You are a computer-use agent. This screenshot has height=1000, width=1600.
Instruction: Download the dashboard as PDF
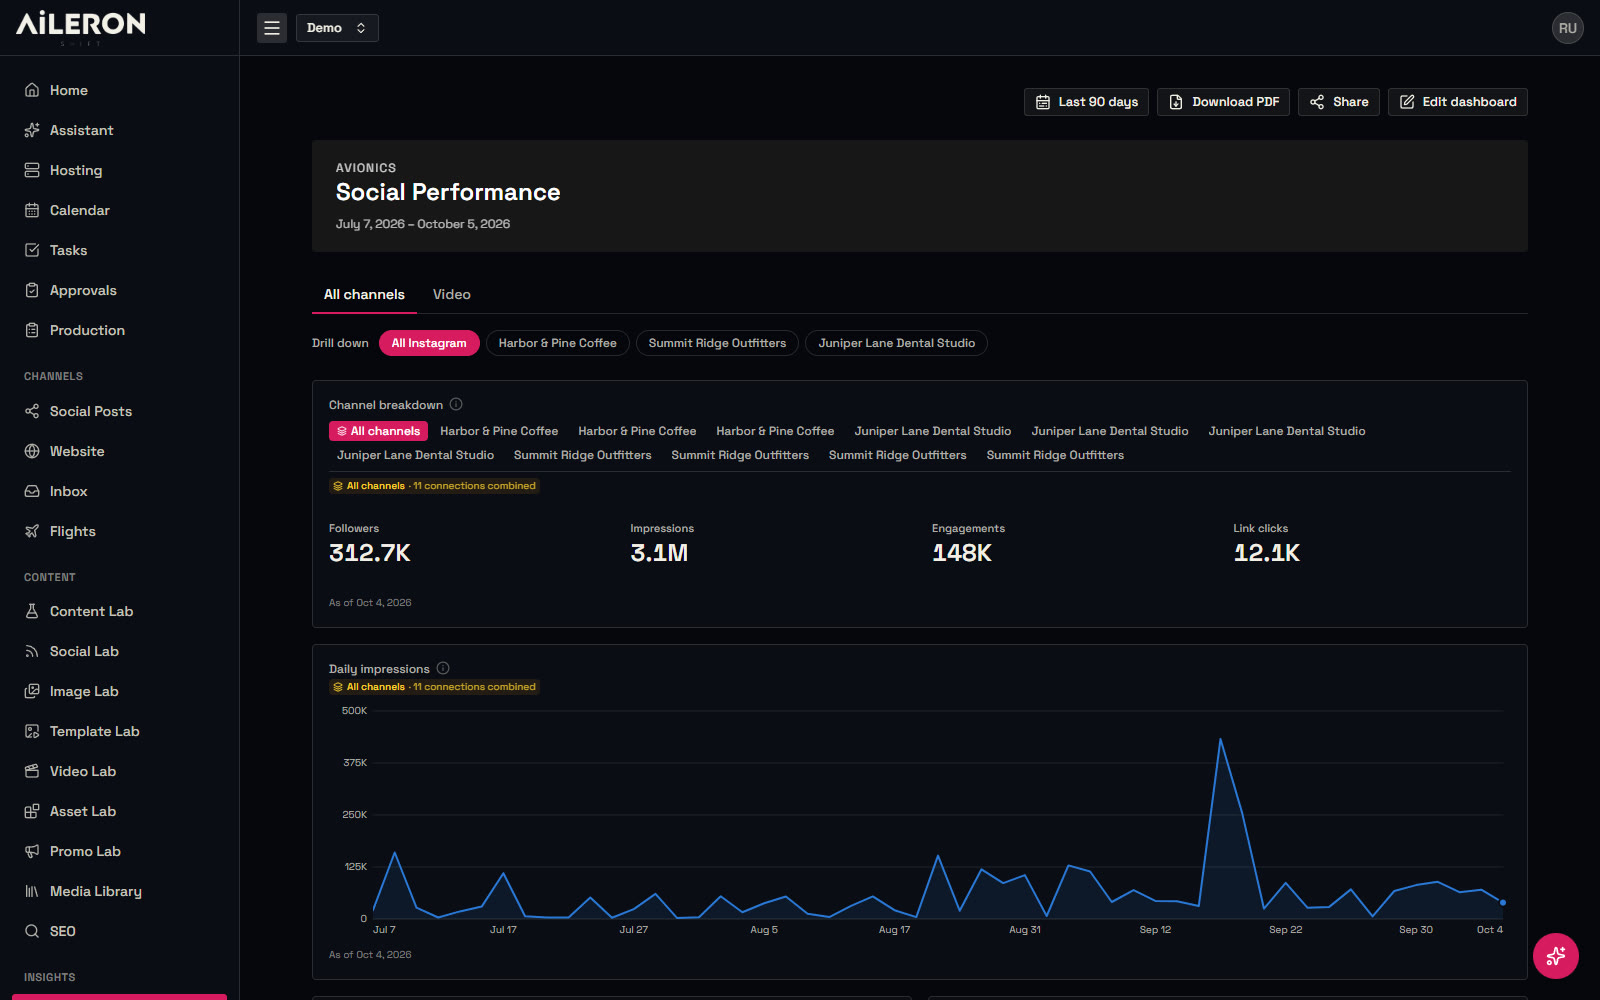(x=1223, y=102)
